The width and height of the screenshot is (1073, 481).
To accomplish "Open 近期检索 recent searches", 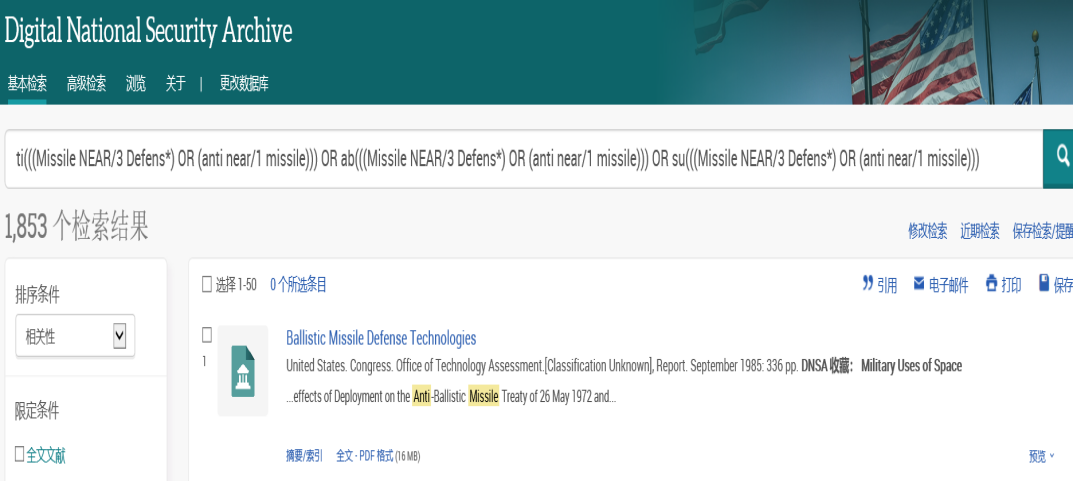I will coord(980,231).
